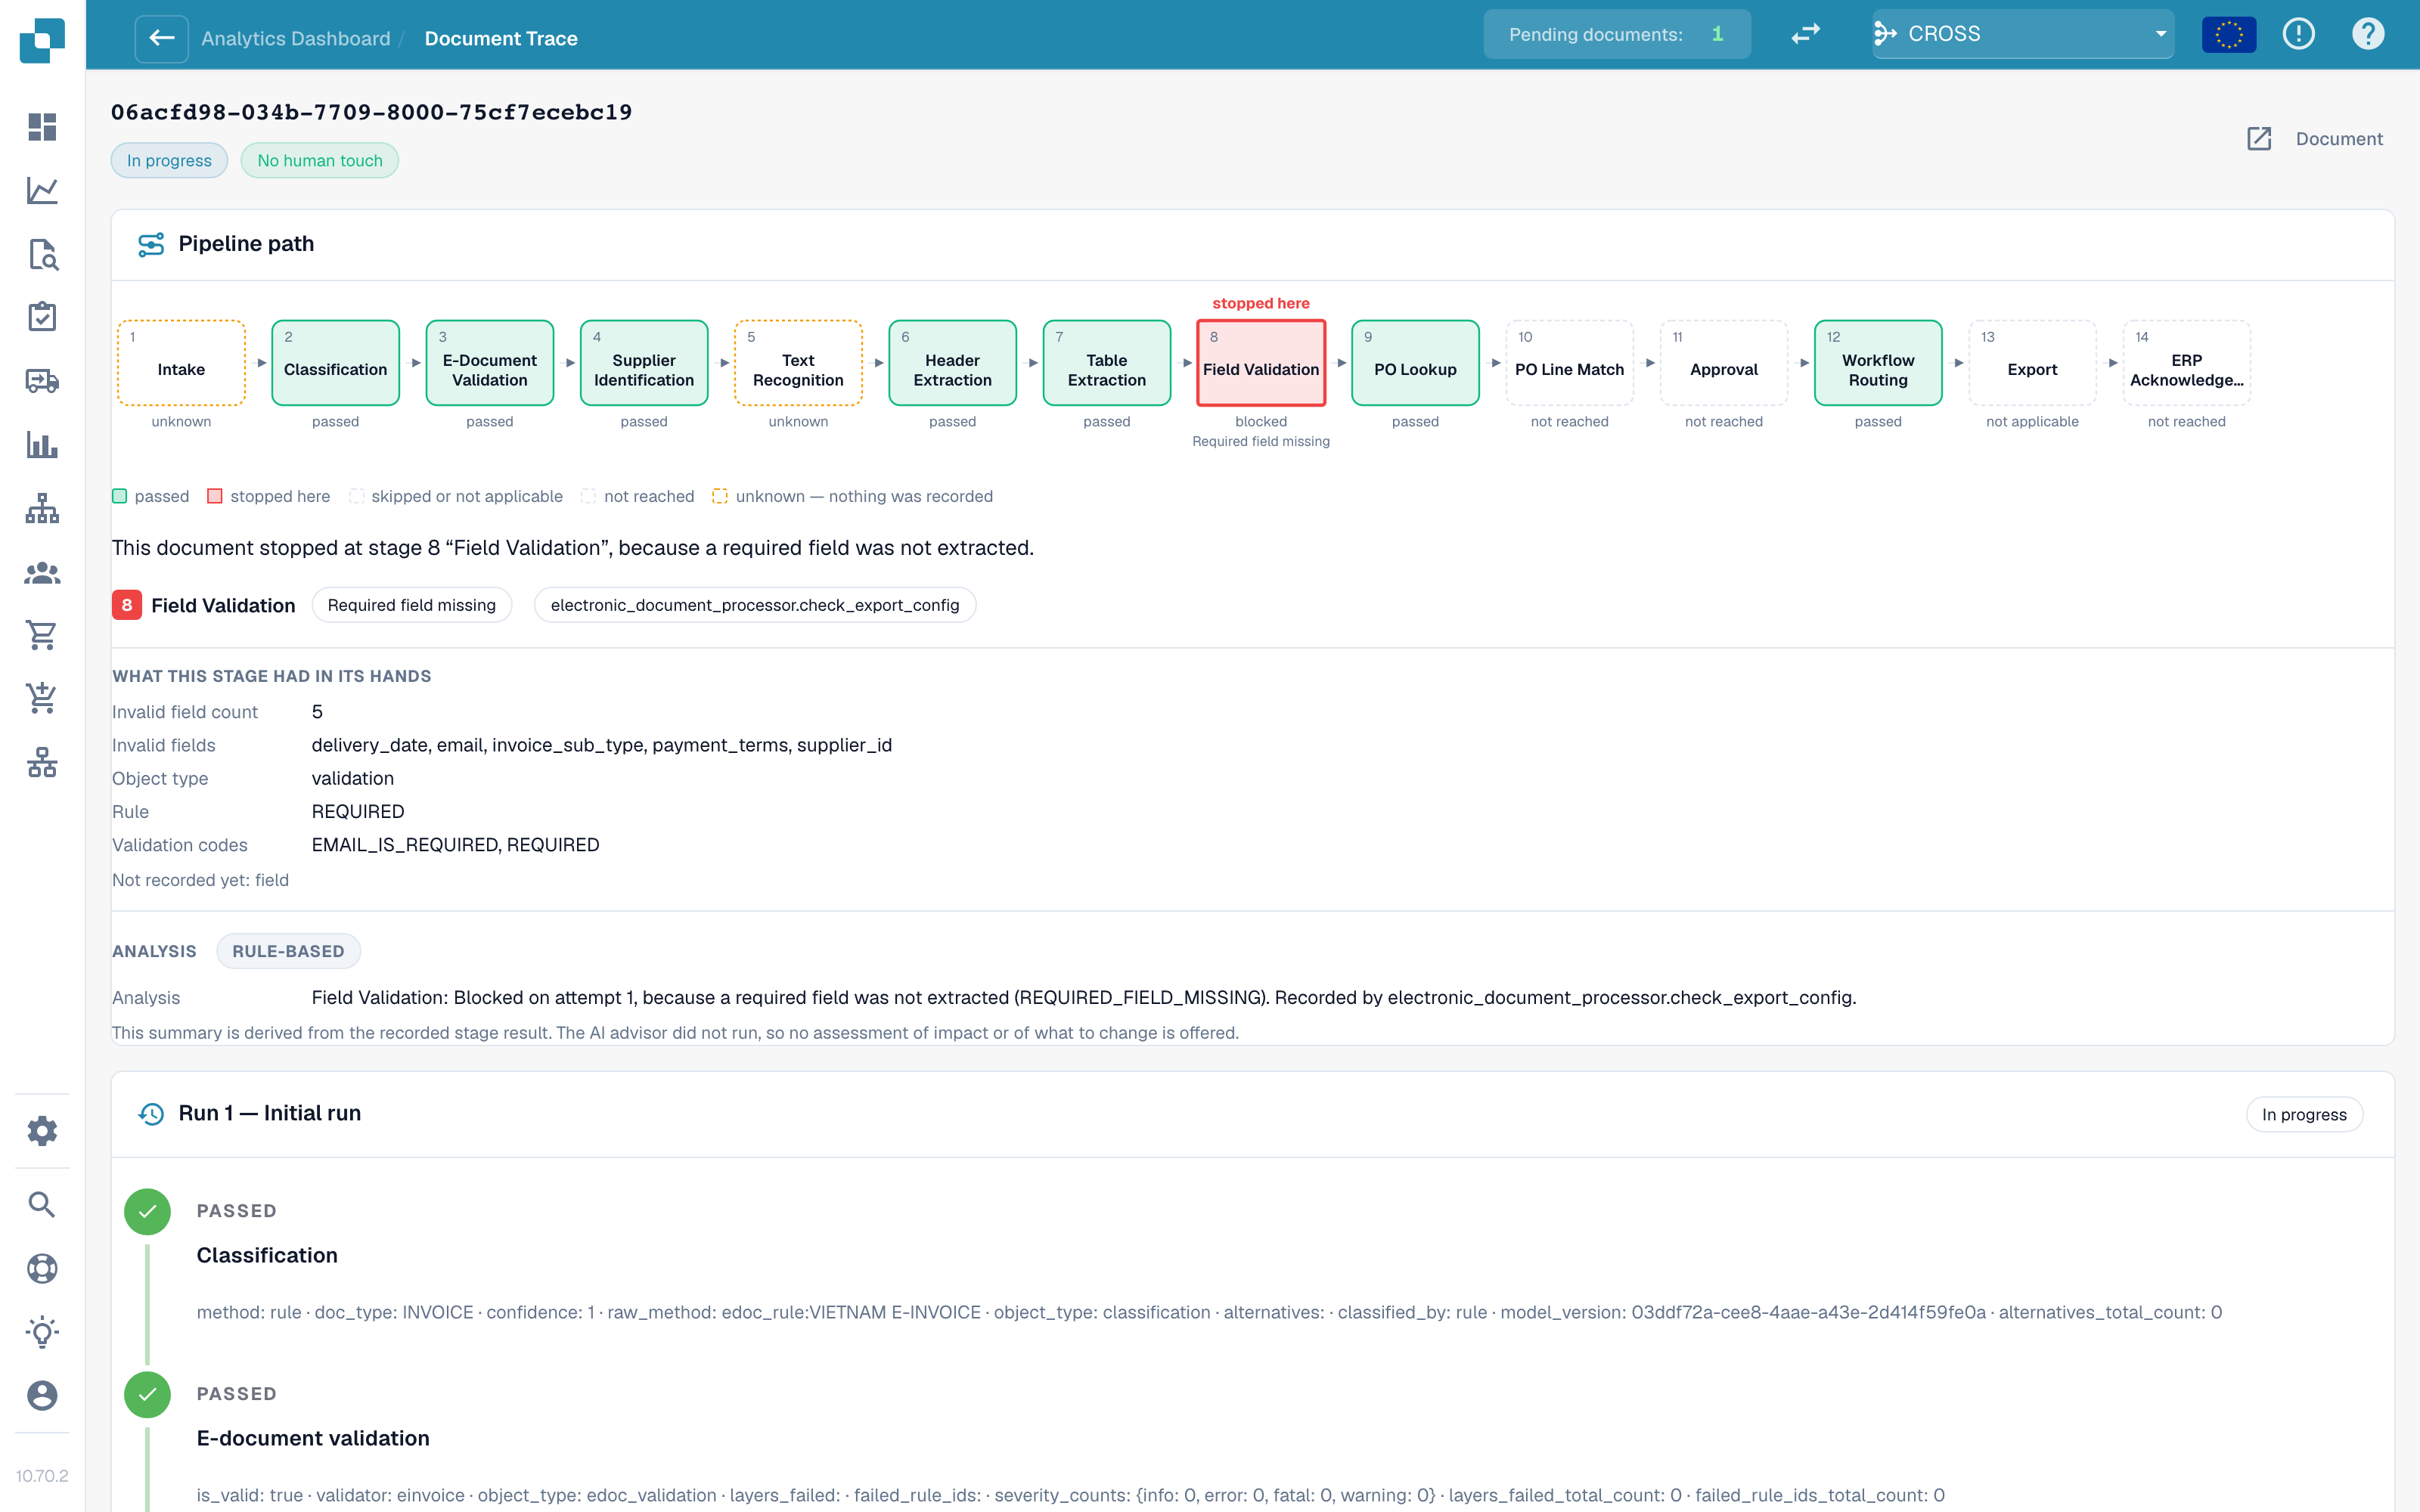The height and width of the screenshot is (1512, 2420).
Task: Click the swap arrows icon in header
Action: [1805, 34]
